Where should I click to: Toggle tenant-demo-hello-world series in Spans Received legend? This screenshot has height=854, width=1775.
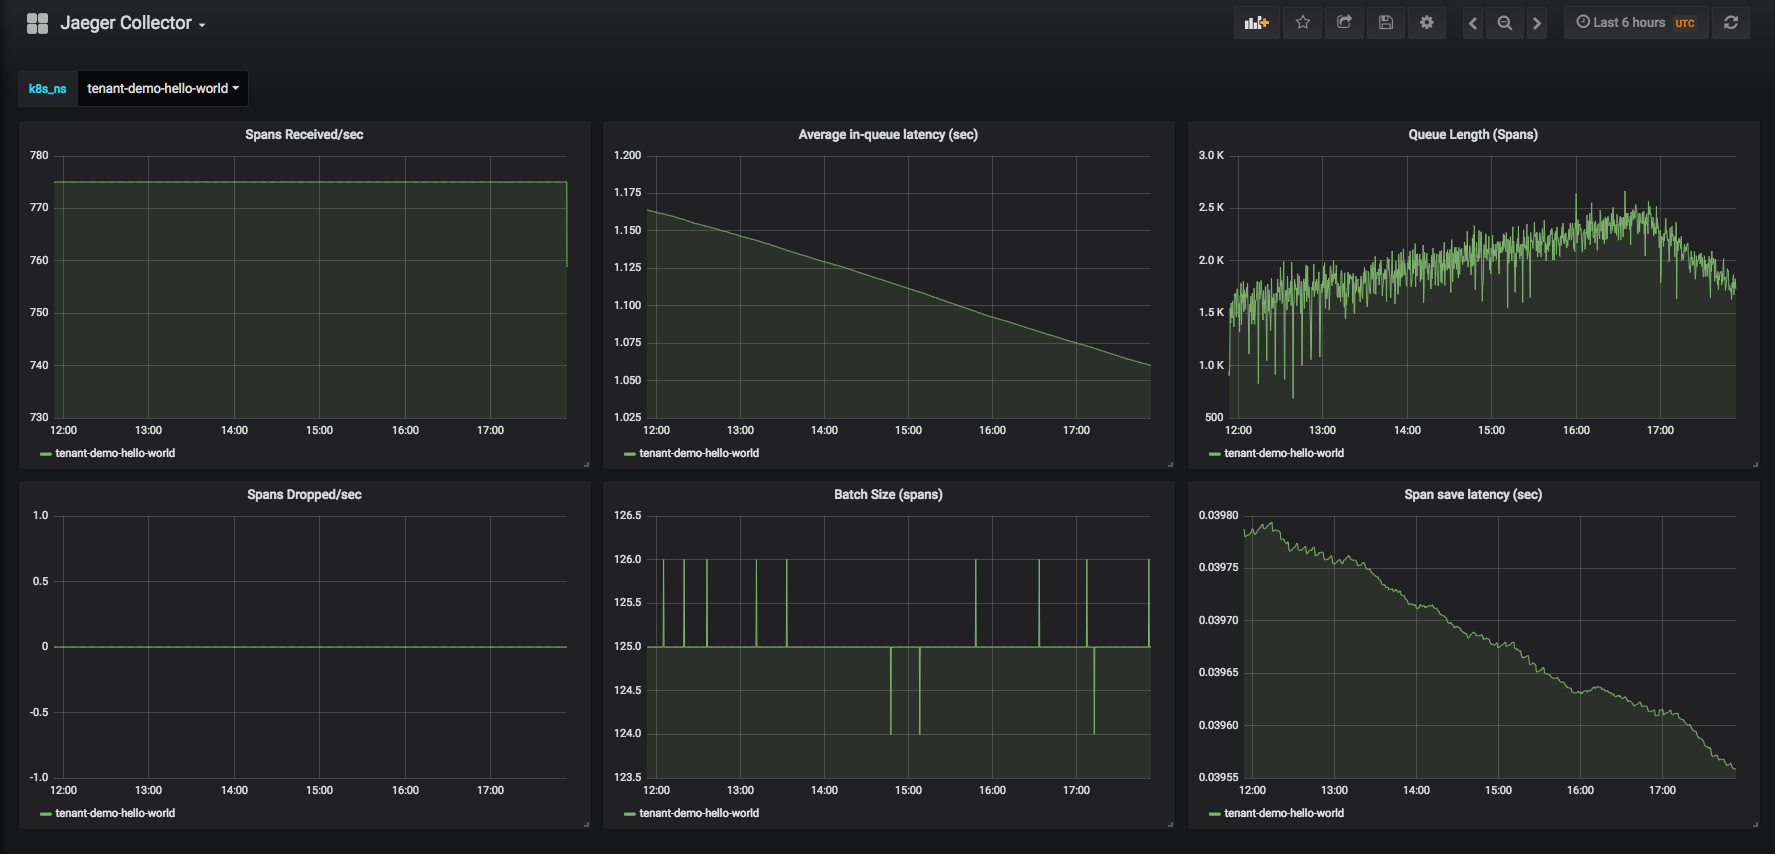coord(115,453)
